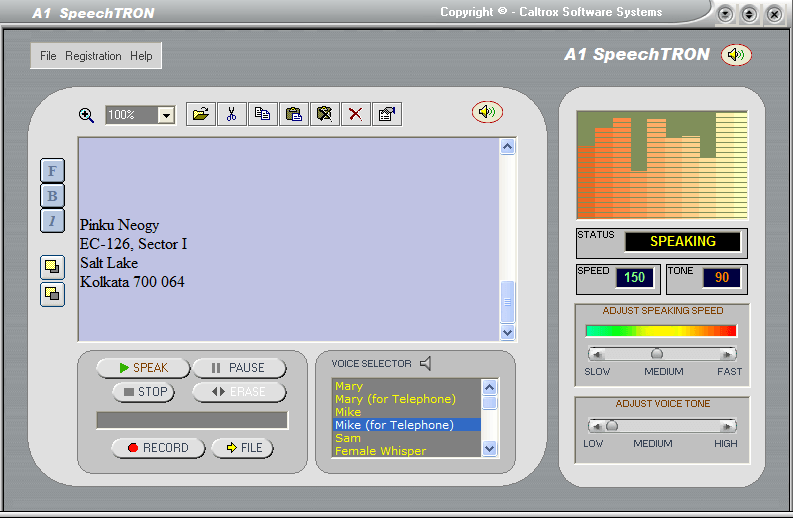Open the File menu
The image size is (793, 518).
point(48,56)
